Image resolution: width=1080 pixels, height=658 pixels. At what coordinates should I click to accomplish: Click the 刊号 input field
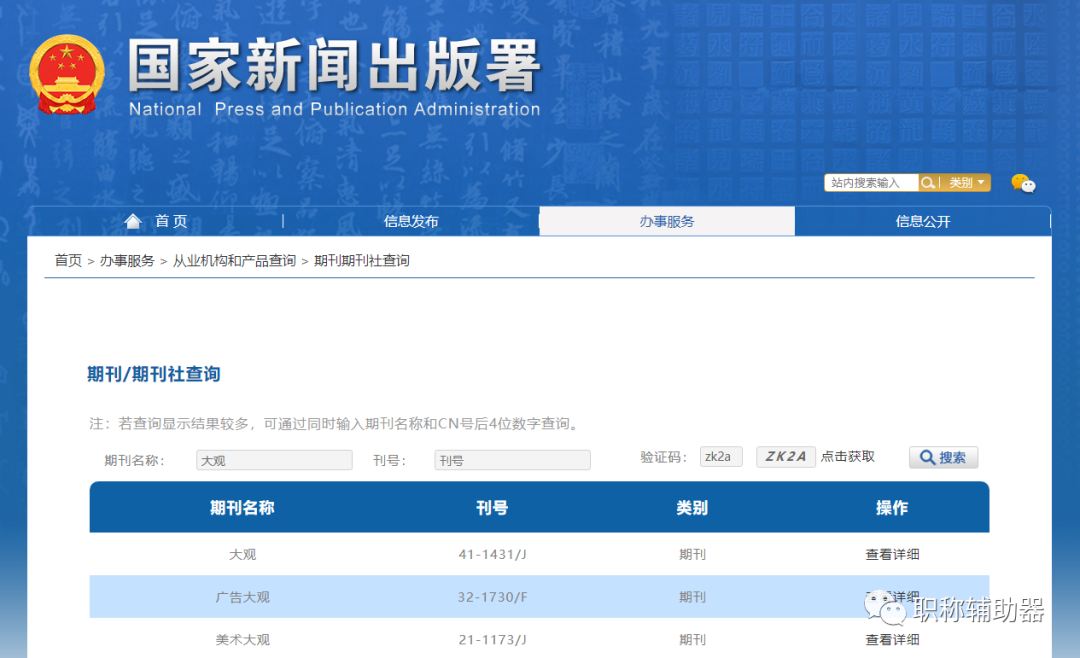pos(512,460)
